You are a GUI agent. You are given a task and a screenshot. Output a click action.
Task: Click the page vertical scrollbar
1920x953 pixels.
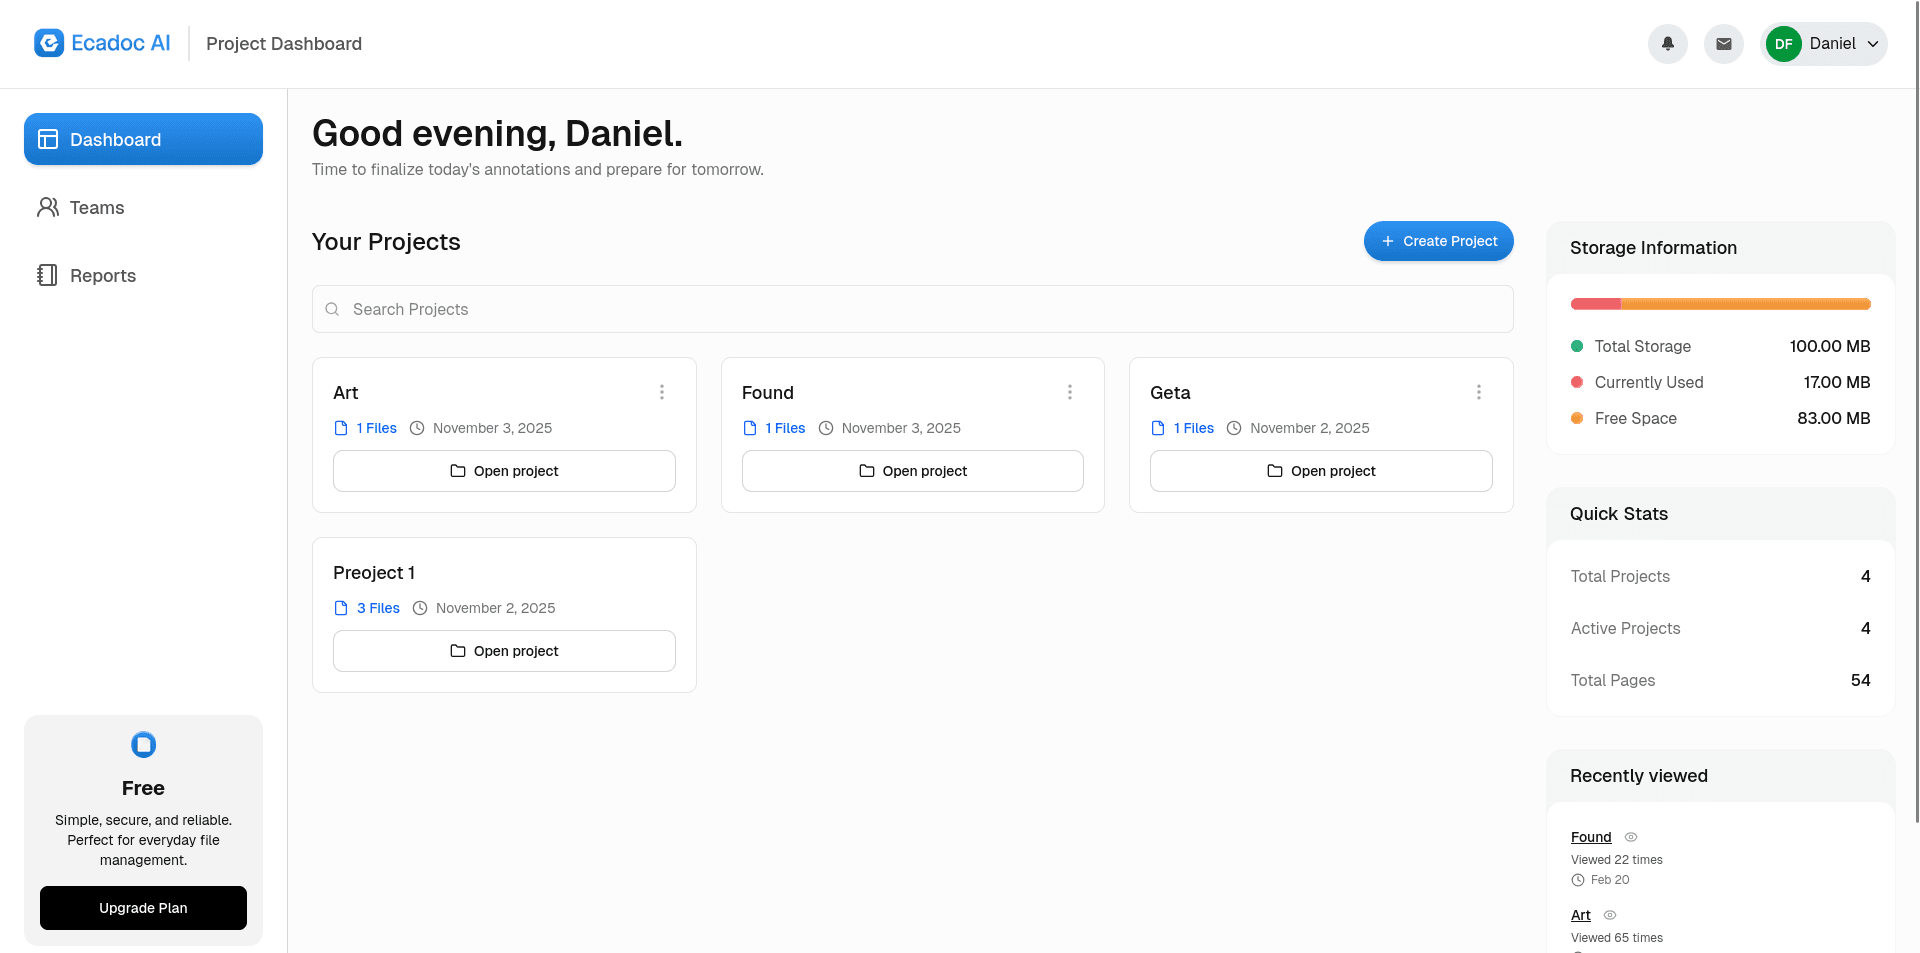click(1916, 411)
